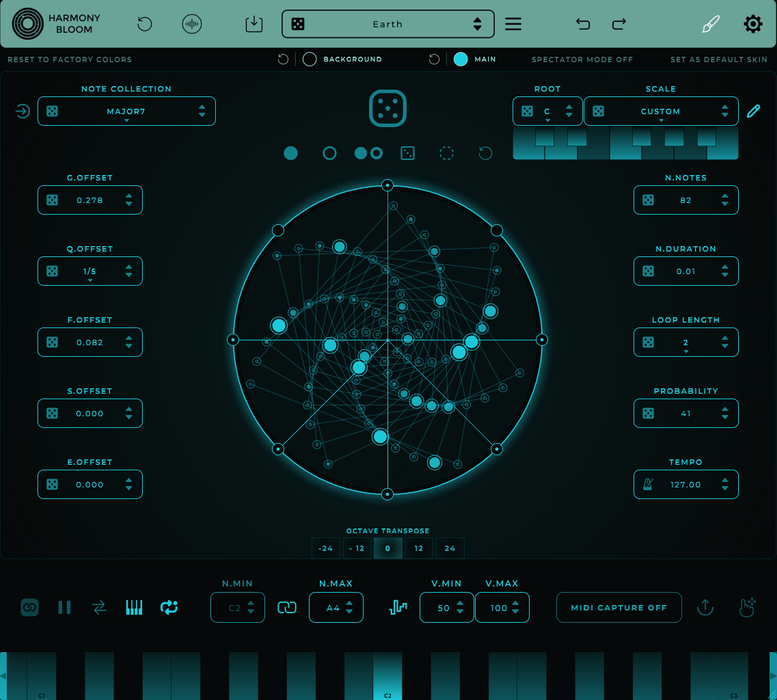
Task: Toggle the loop playback button
Action: pyautogui.click(x=168, y=607)
